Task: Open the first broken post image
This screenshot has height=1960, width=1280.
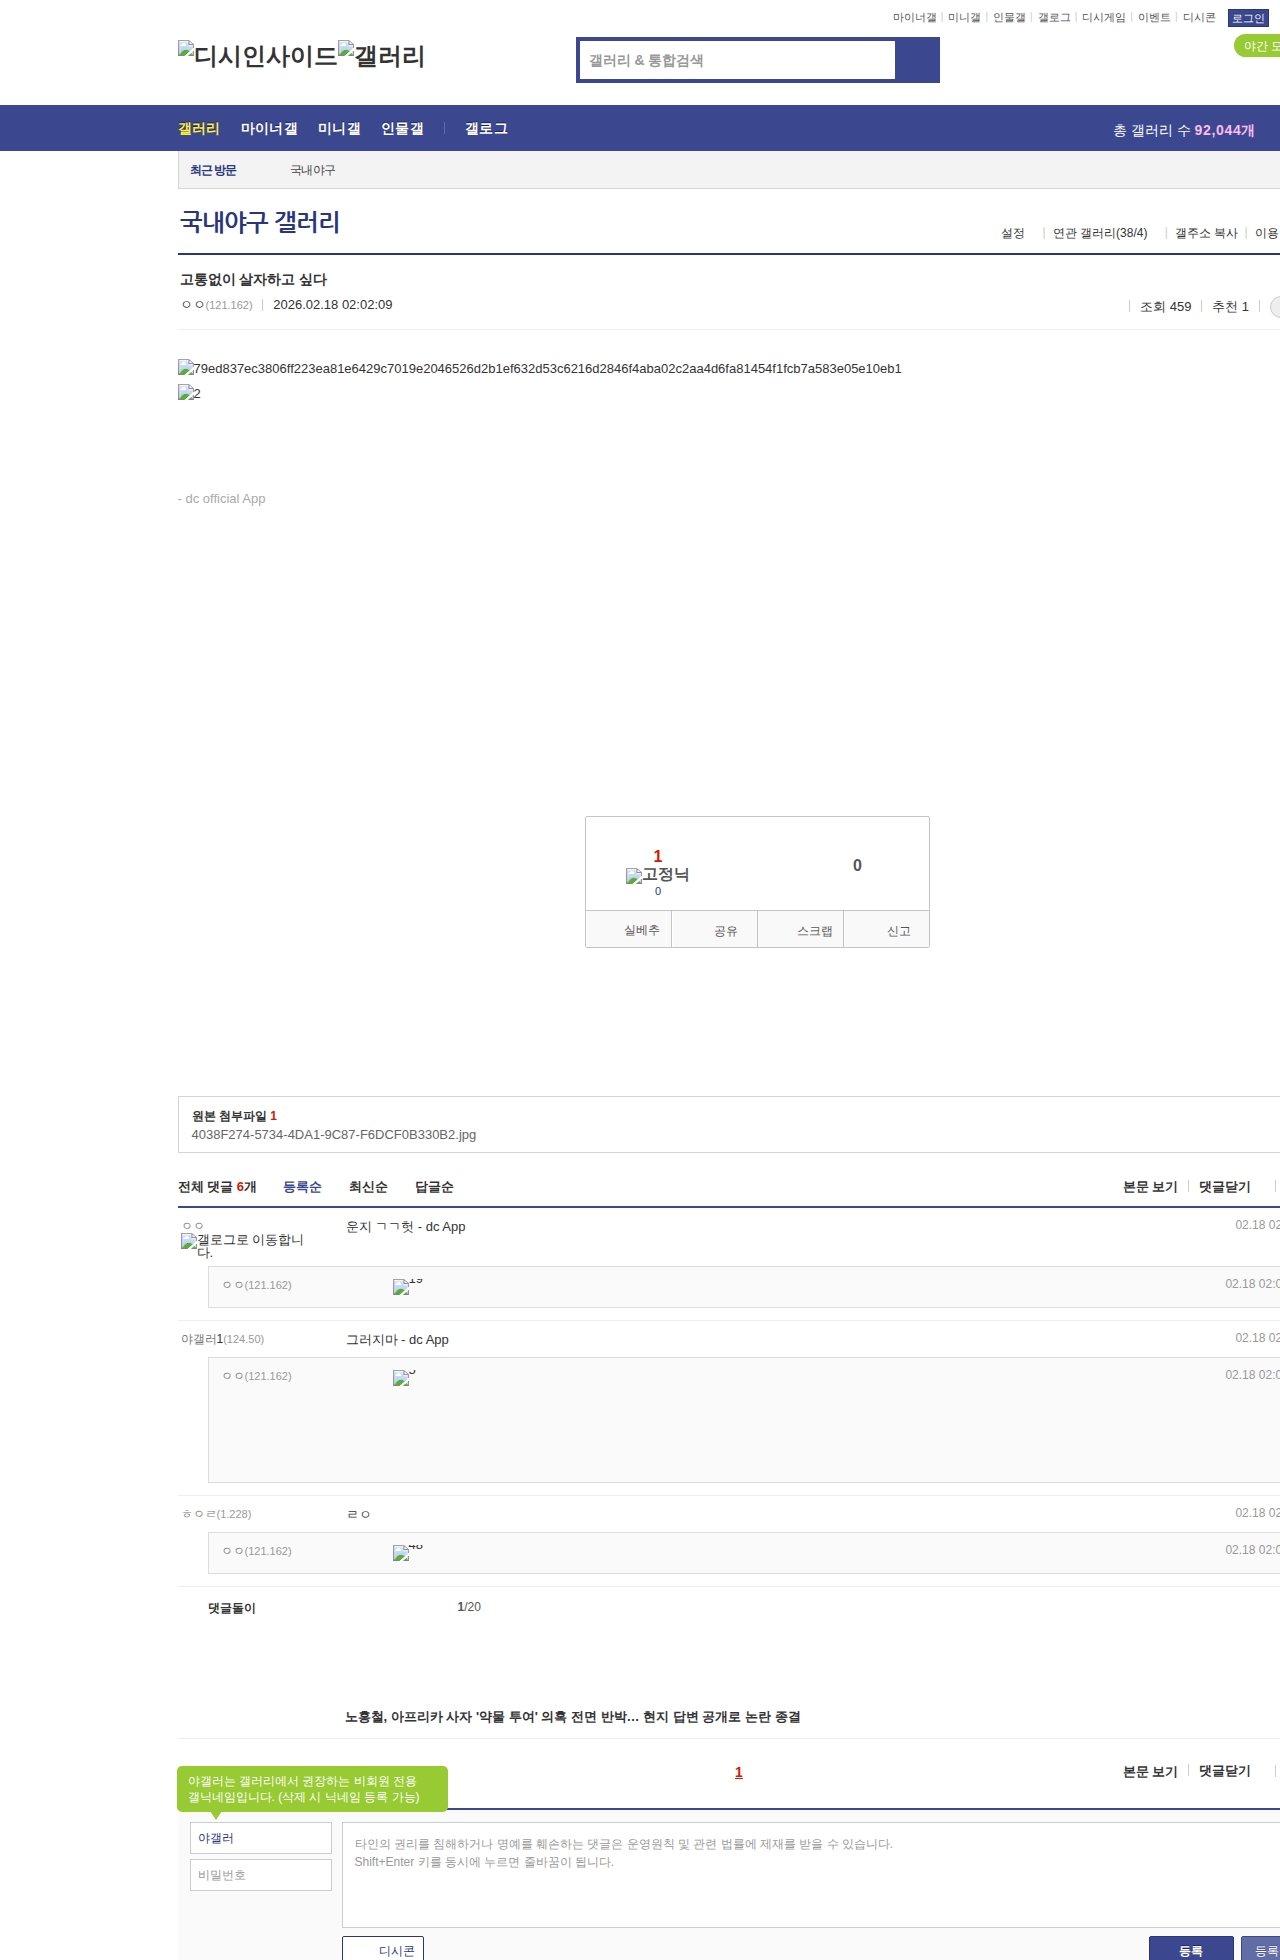Action: 540,368
